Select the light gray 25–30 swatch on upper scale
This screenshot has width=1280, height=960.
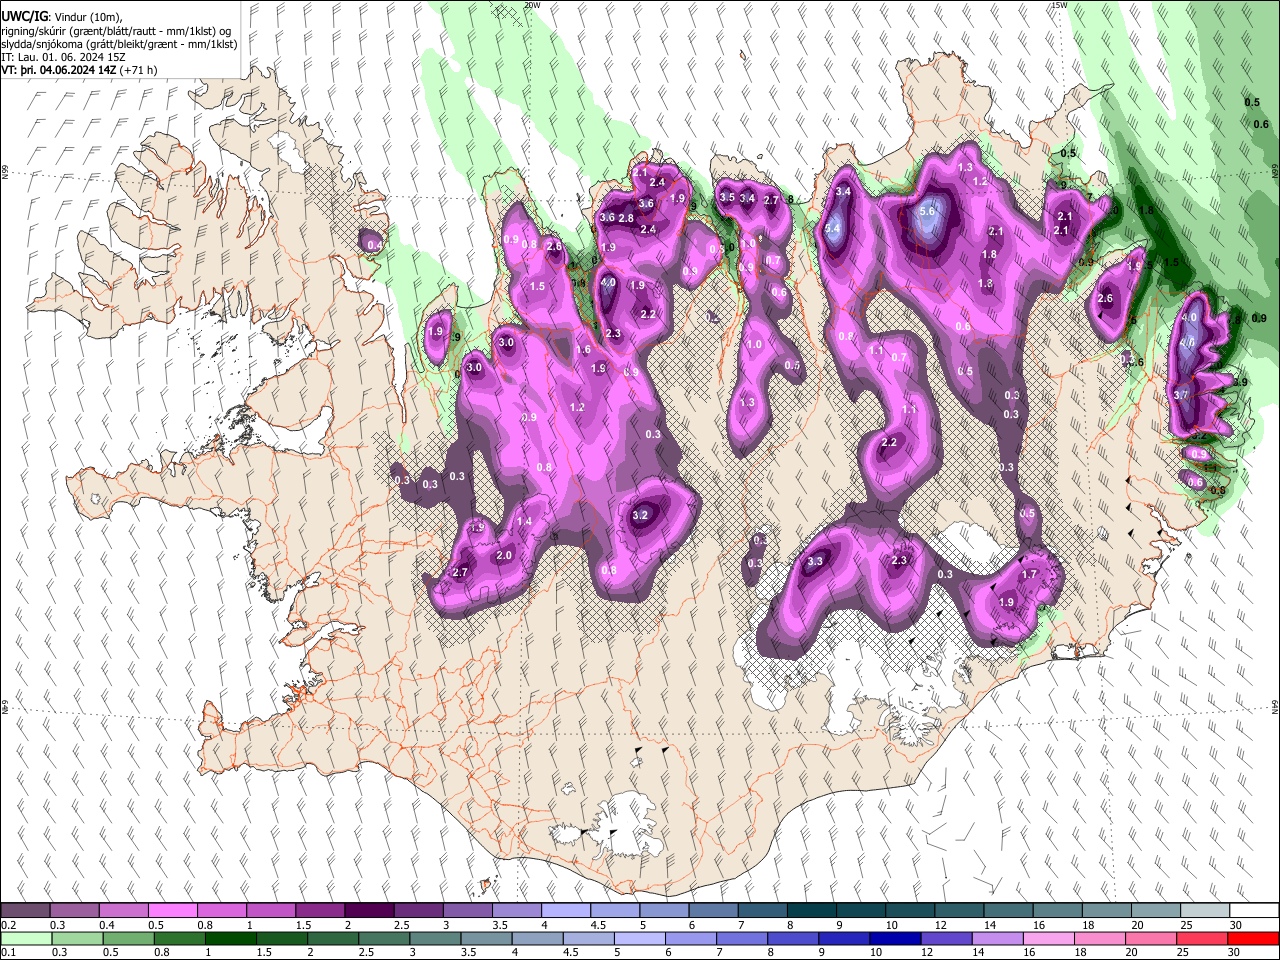1205,911
